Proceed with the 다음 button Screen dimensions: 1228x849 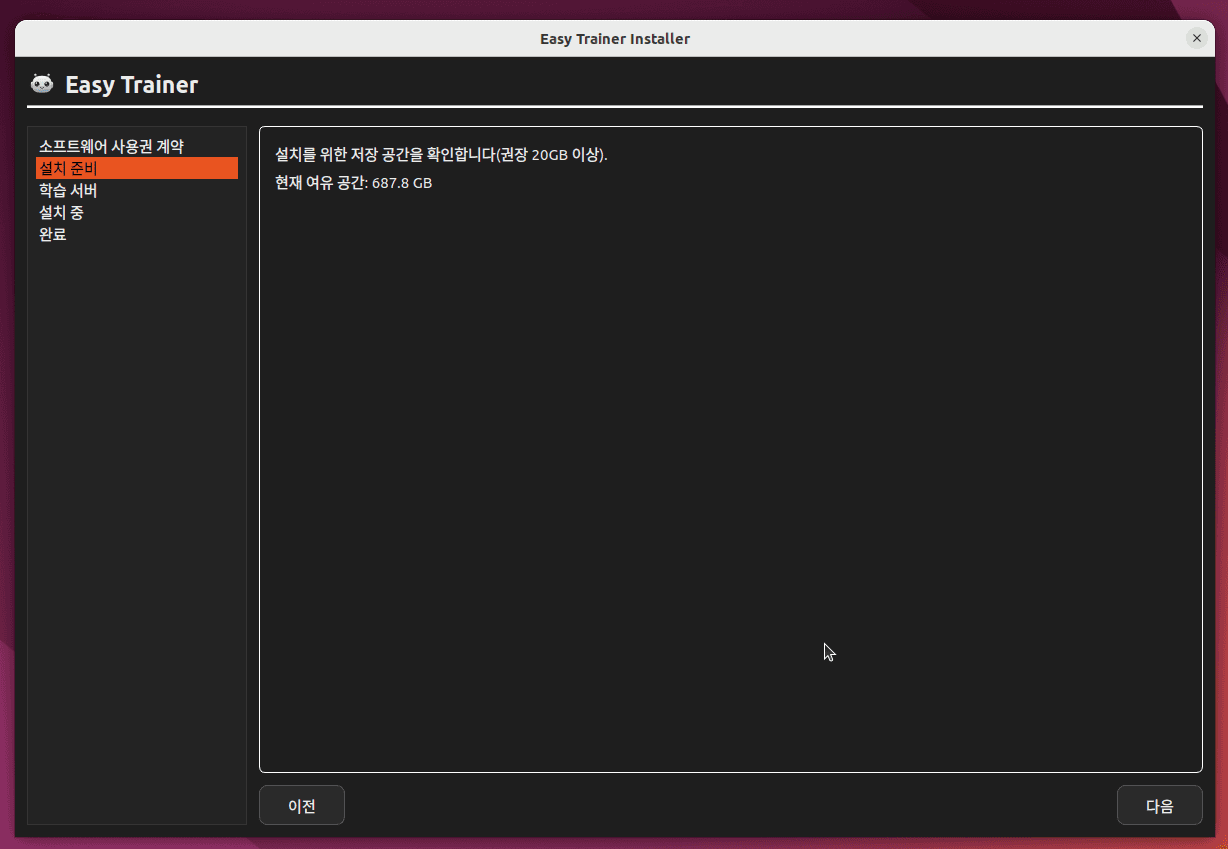pos(1160,806)
